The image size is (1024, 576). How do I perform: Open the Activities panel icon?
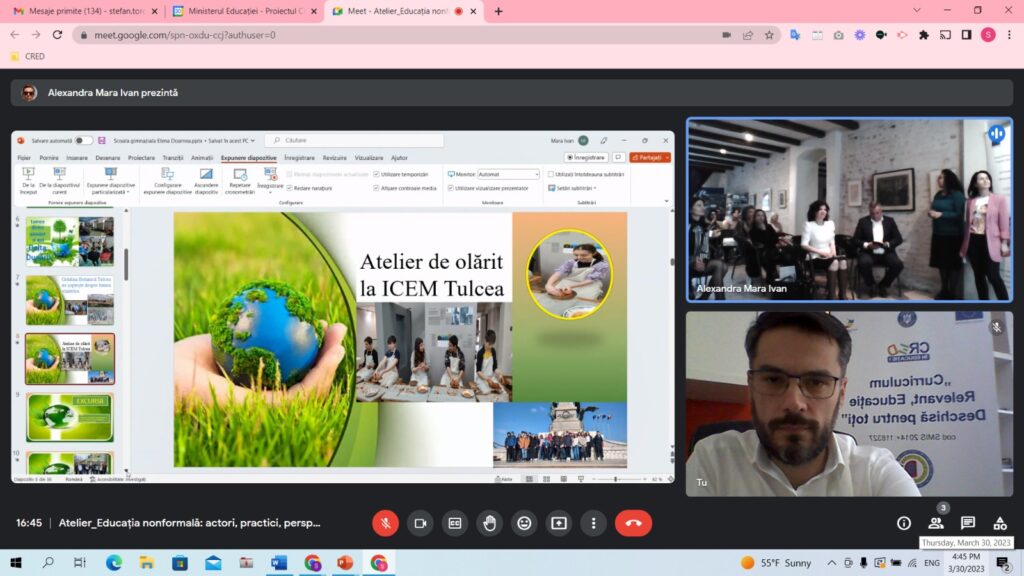pyautogui.click(x=1000, y=523)
